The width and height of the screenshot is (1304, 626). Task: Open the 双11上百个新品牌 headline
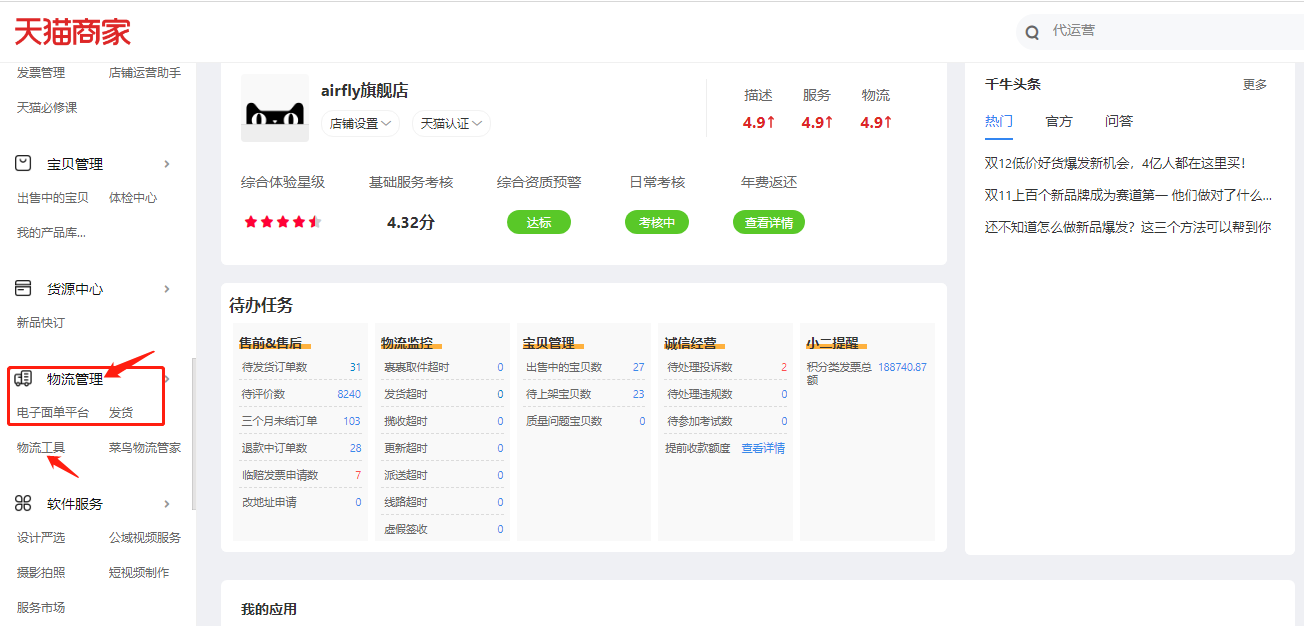click(x=1128, y=195)
